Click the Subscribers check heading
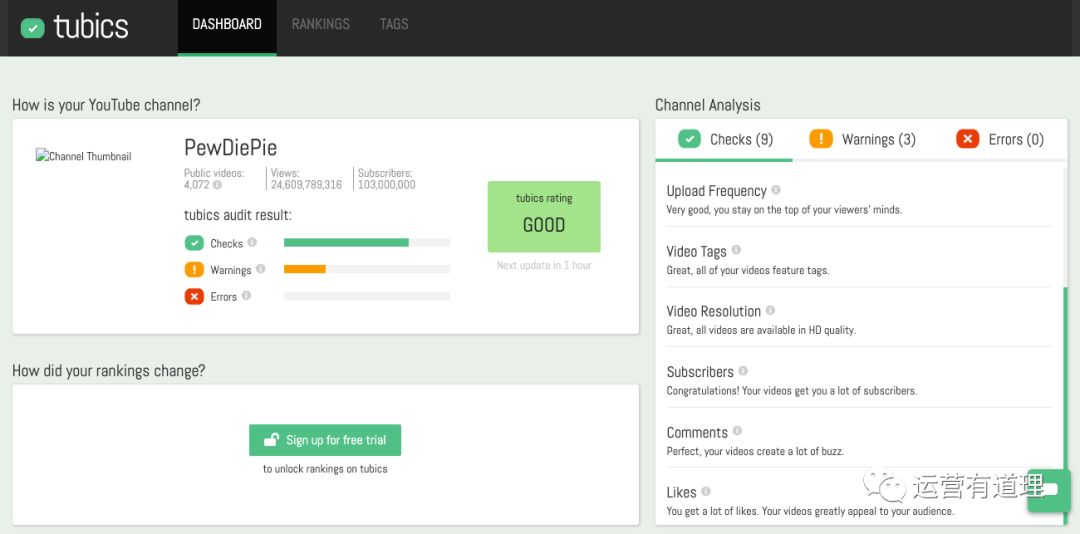Screen dimensions: 1080x534 (x=700, y=372)
